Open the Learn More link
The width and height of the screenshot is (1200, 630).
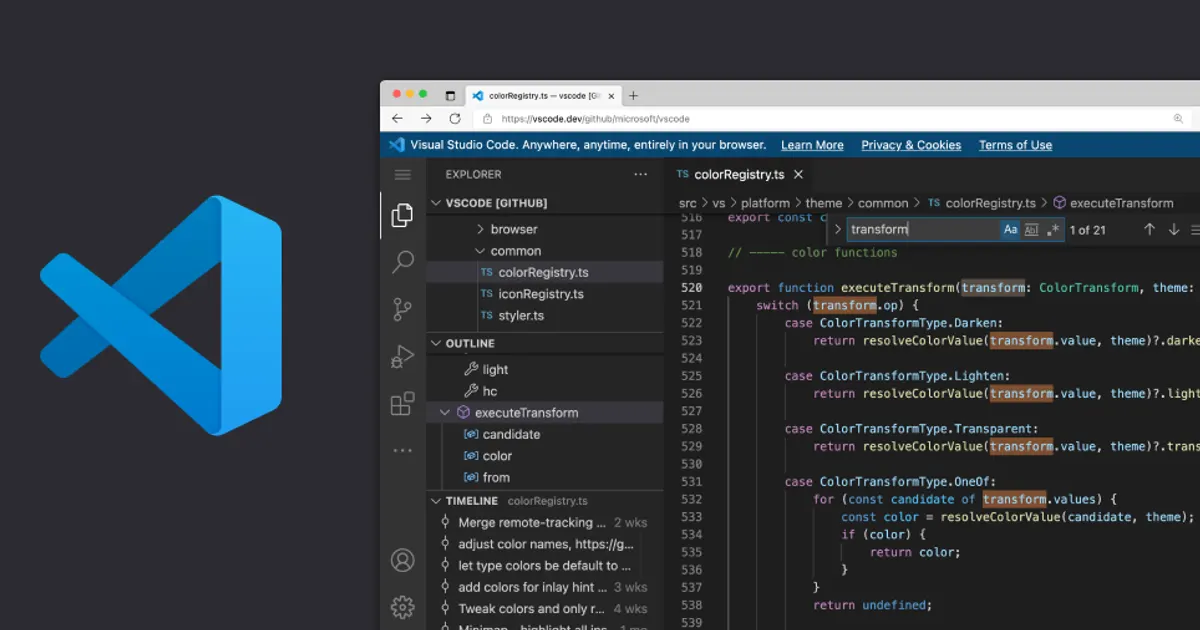coord(812,145)
